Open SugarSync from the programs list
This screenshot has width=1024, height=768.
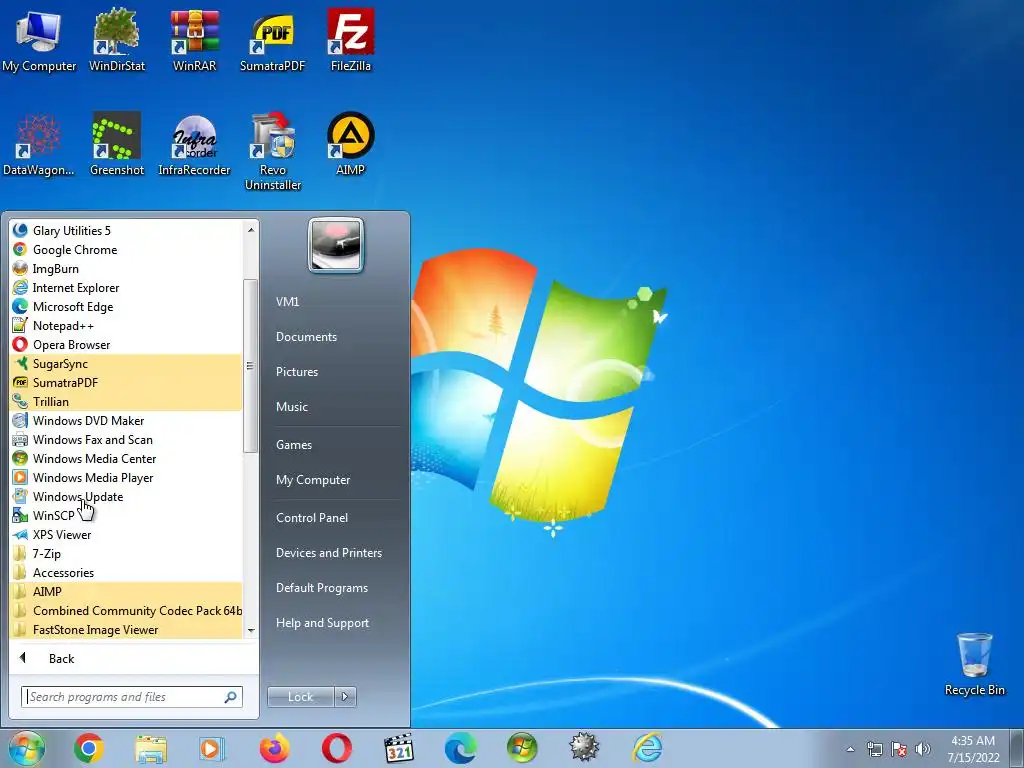126,364
